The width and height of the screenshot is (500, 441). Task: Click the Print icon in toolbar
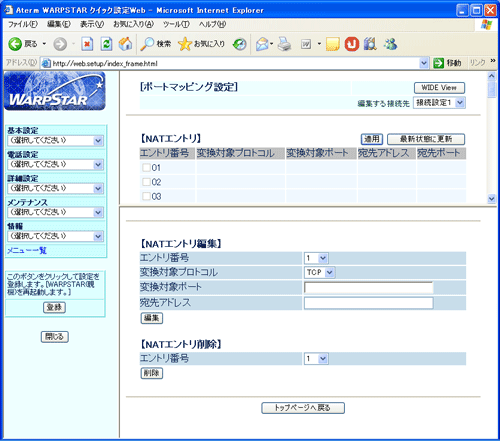(x=284, y=44)
